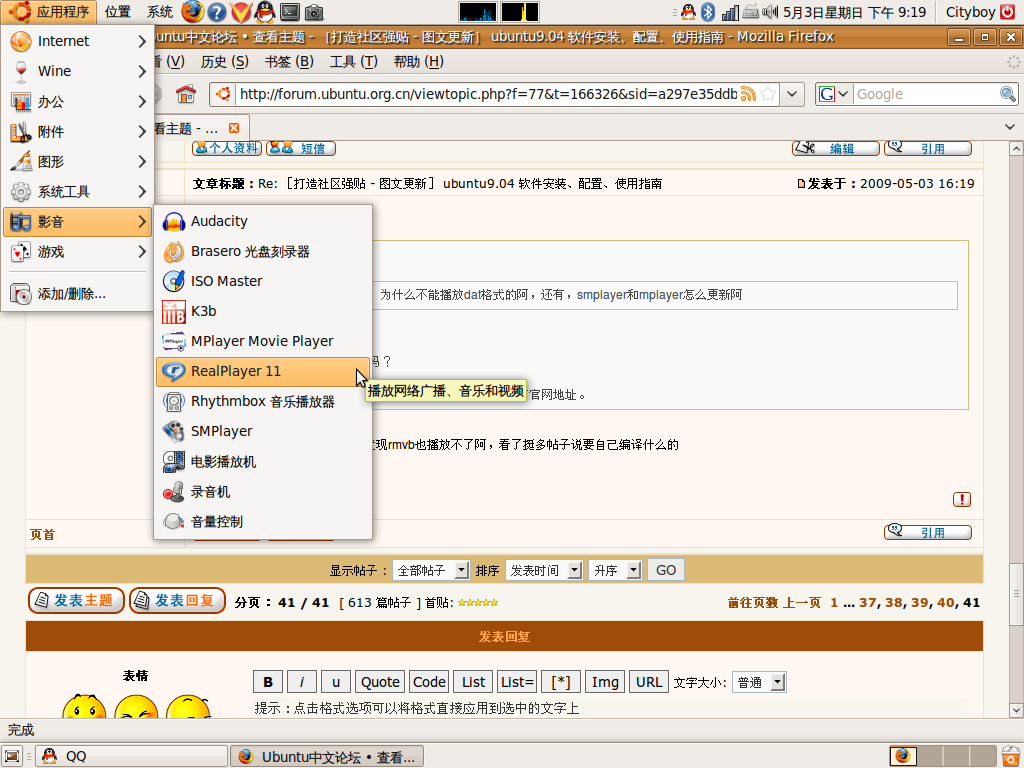This screenshot has height=768, width=1024.
Task: Click the RSS feed icon in address bar
Action: pos(748,94)
